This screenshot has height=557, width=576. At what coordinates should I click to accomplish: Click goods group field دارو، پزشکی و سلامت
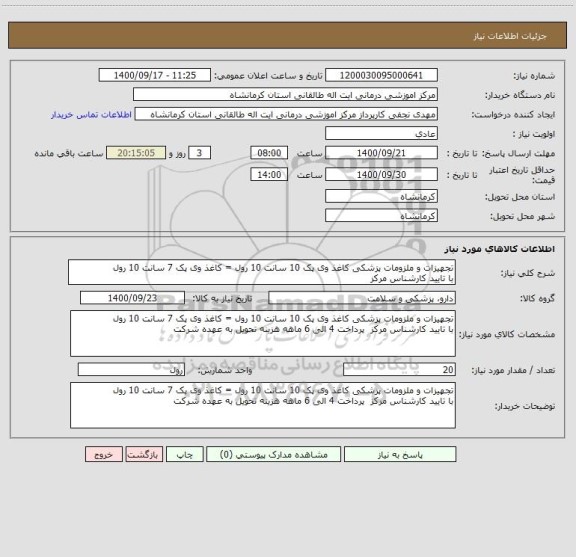pyautogui.click(x=362, y=298)
